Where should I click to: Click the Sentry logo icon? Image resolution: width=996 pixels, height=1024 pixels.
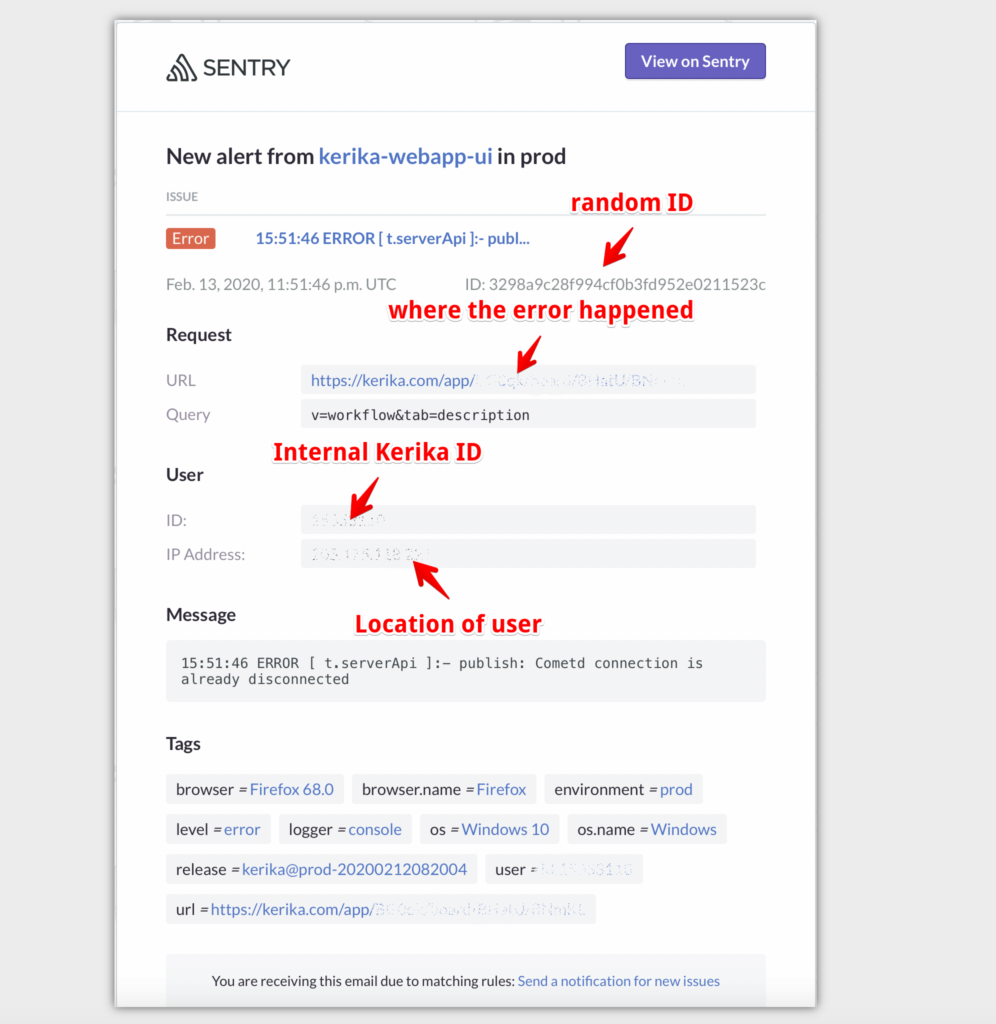click(181, 67)
